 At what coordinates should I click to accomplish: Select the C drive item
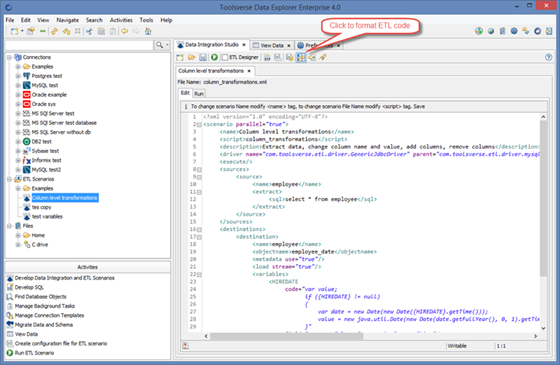(40, 245)
